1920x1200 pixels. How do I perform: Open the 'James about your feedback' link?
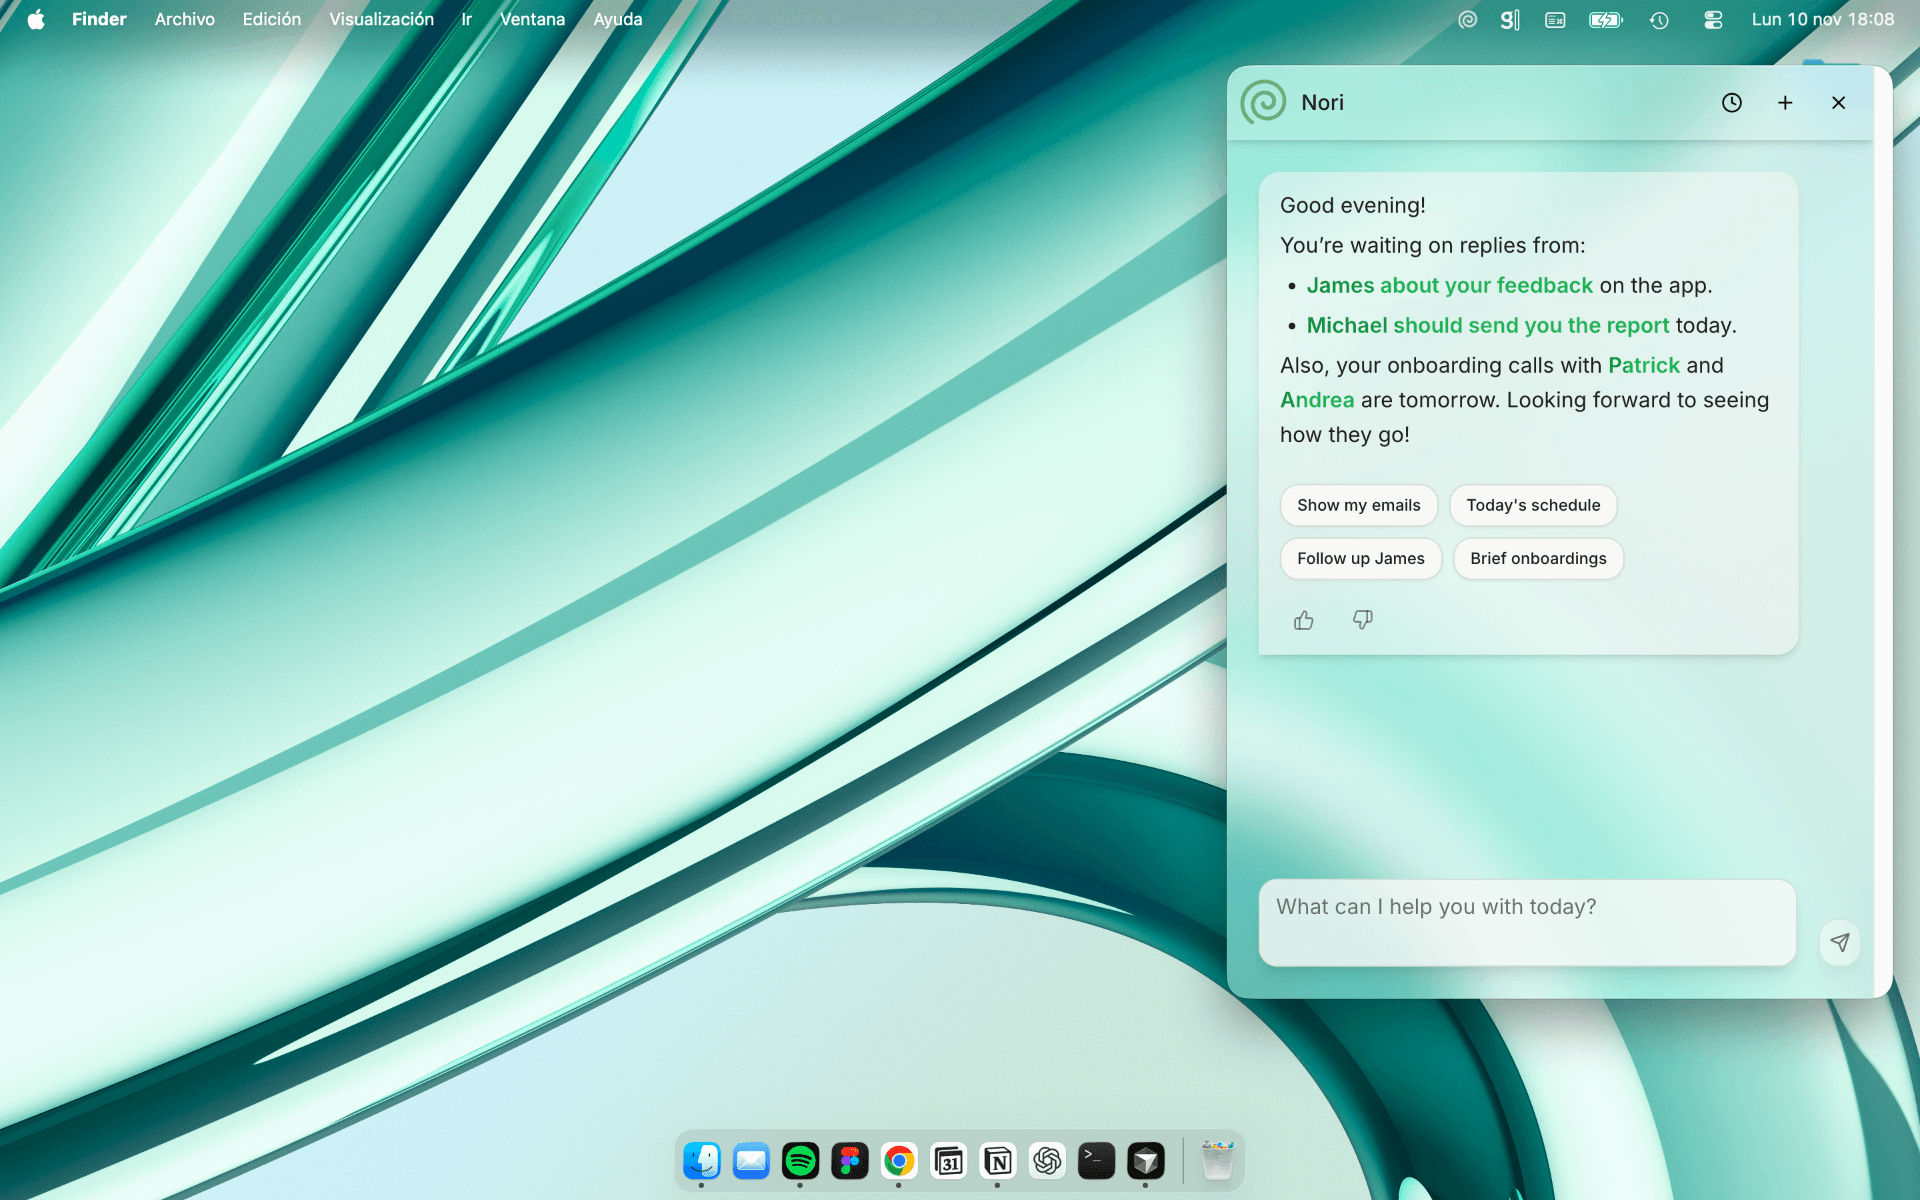click(x=1449, y=285)
